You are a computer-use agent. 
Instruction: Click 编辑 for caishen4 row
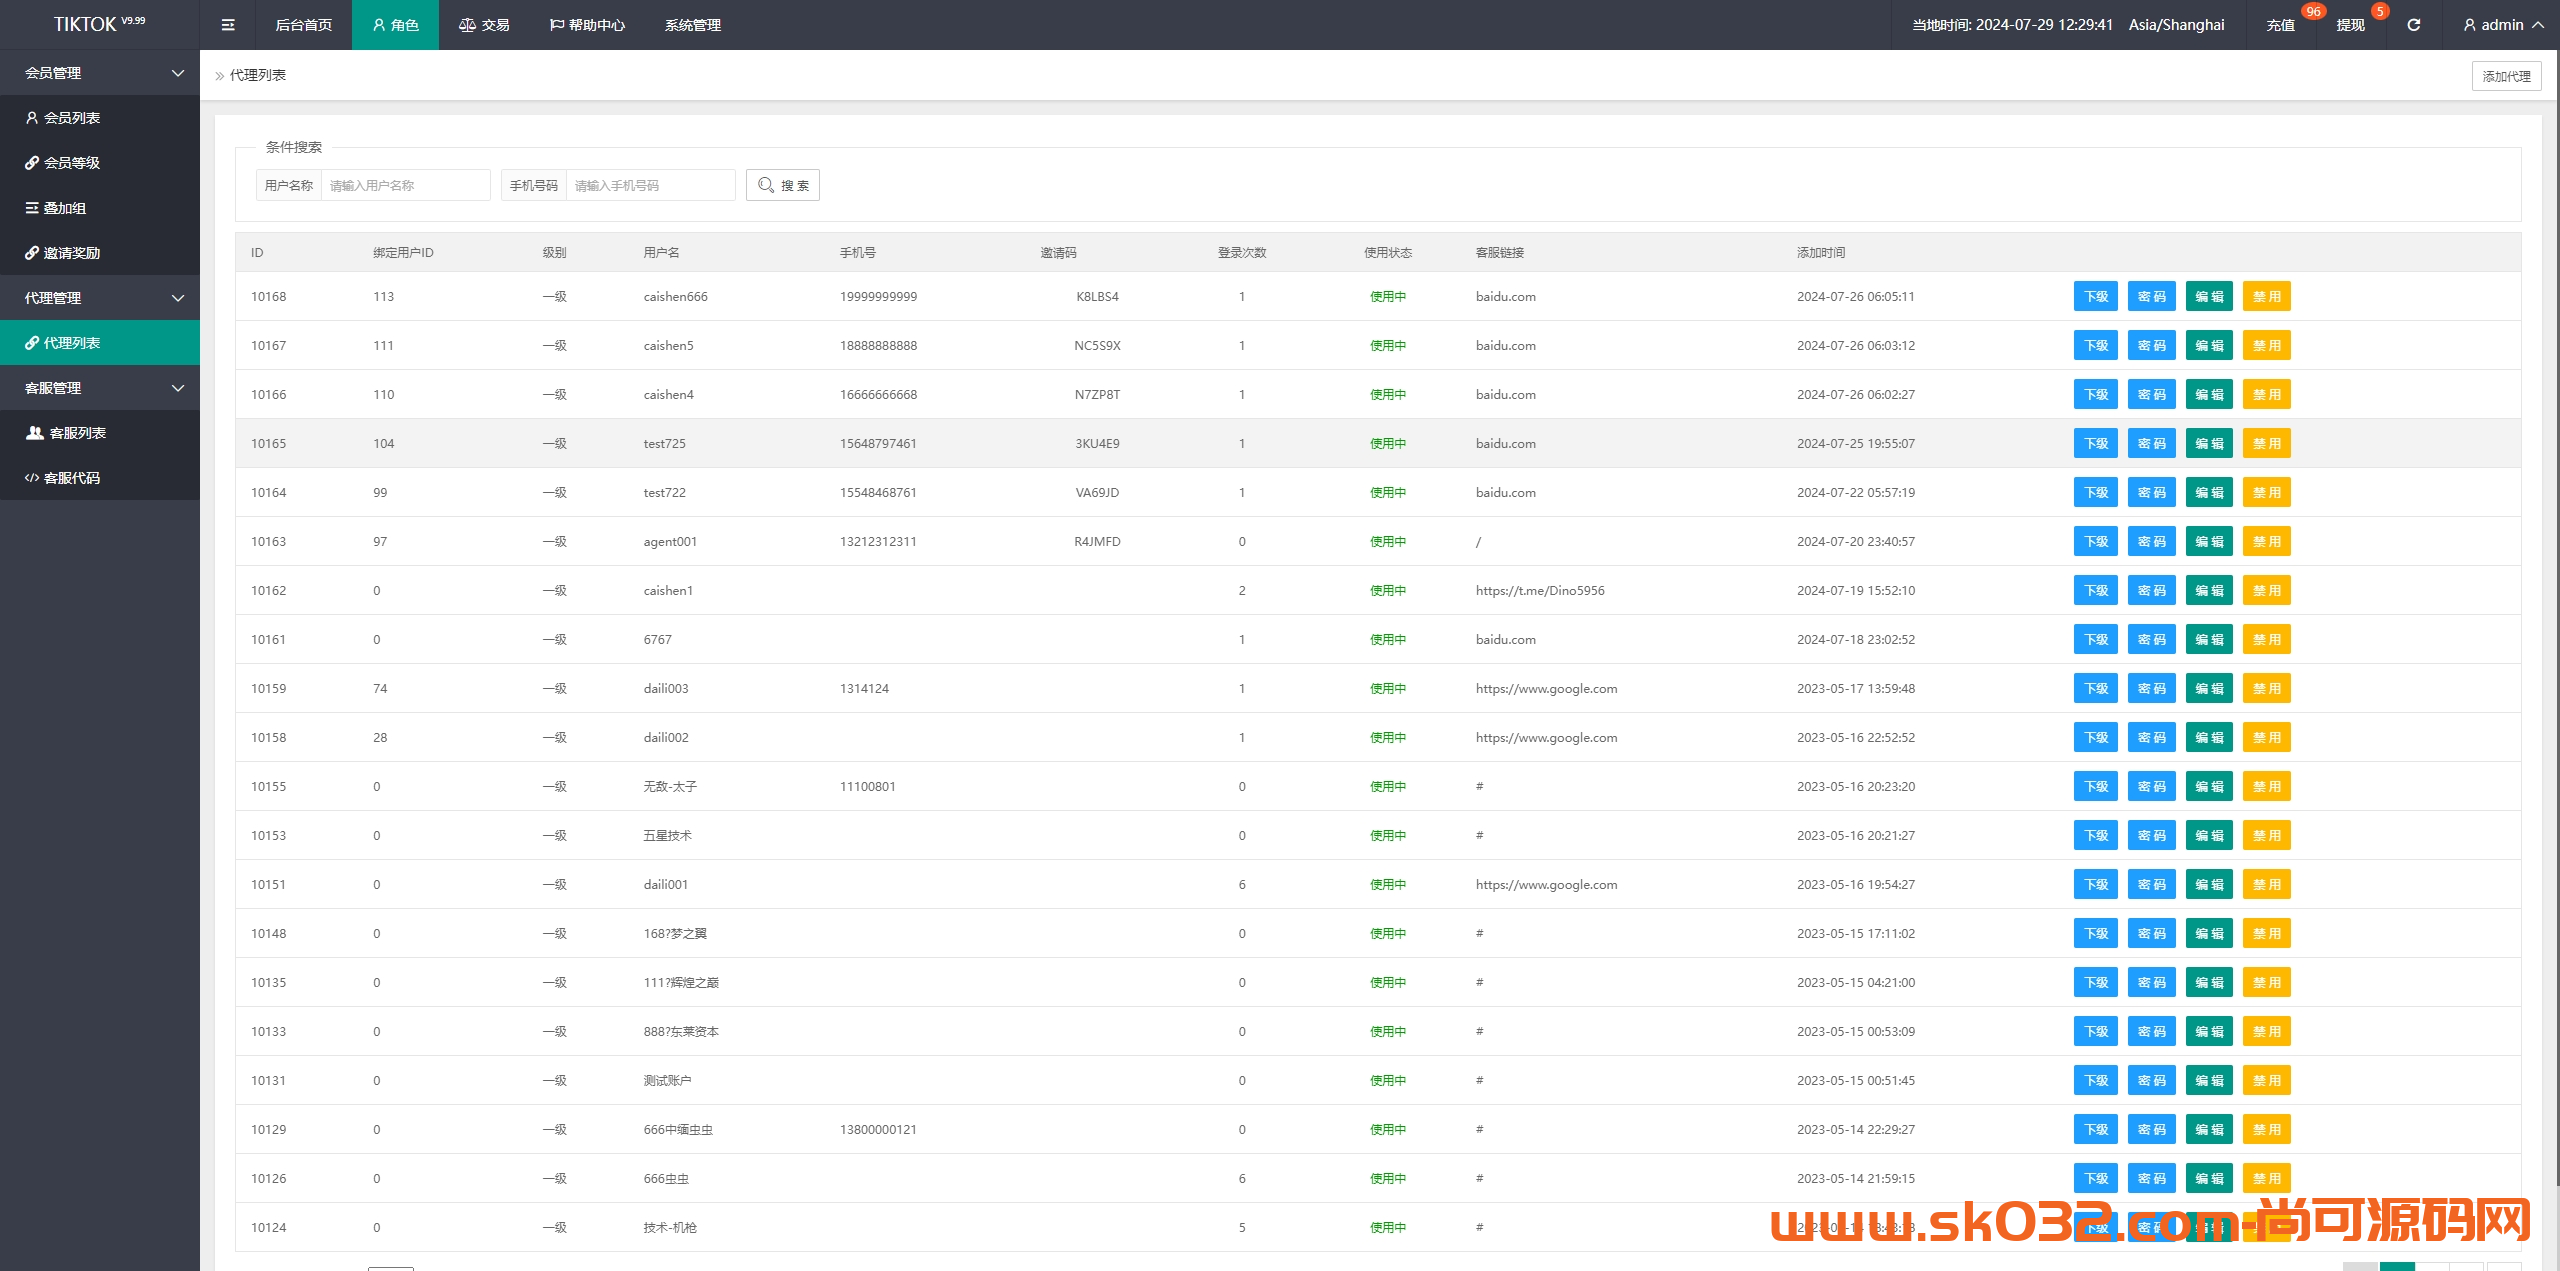[2209, 394]
